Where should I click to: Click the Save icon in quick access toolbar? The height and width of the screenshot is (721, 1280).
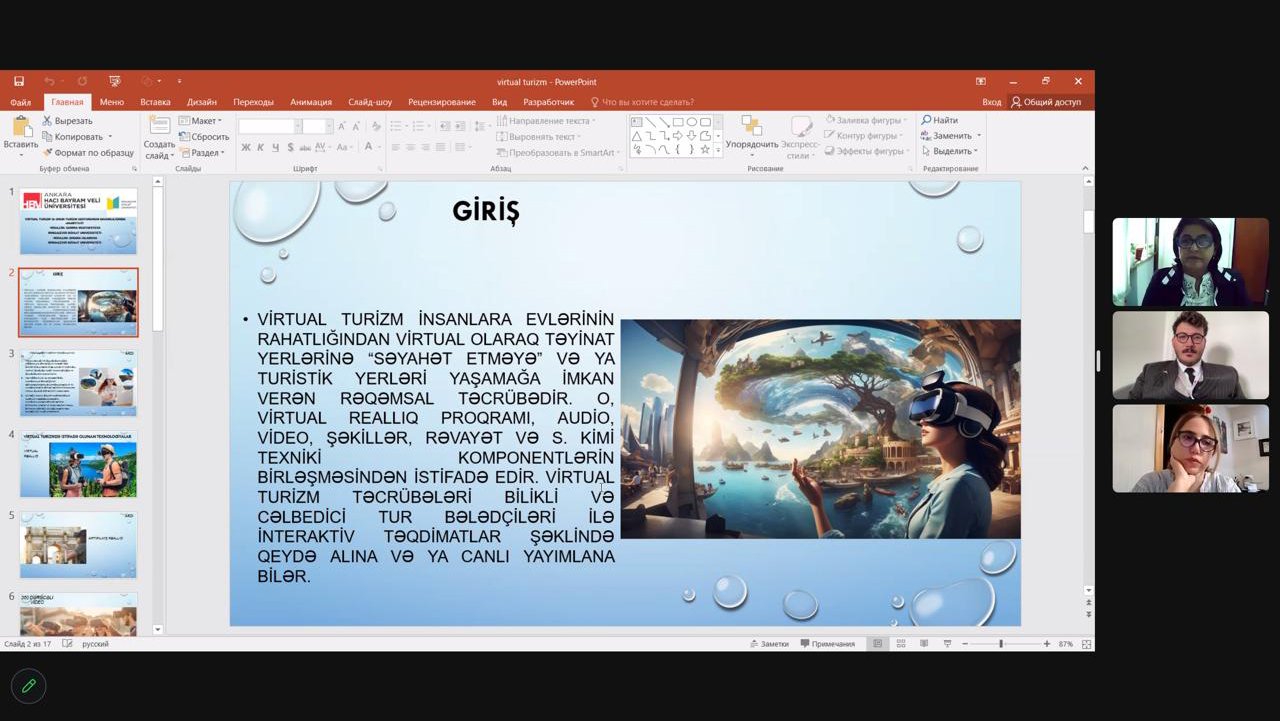tap(18, 81)
